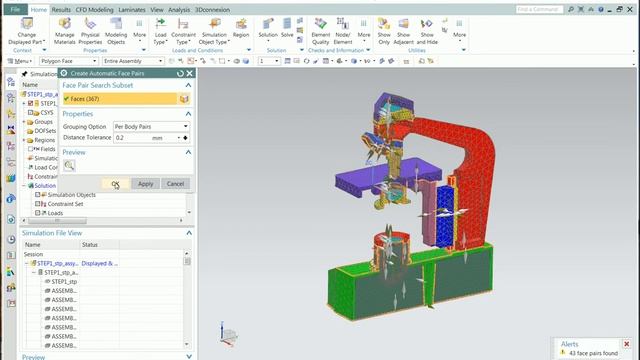Open the File menu
Screen dimensions: 640x360
(16, 9)
